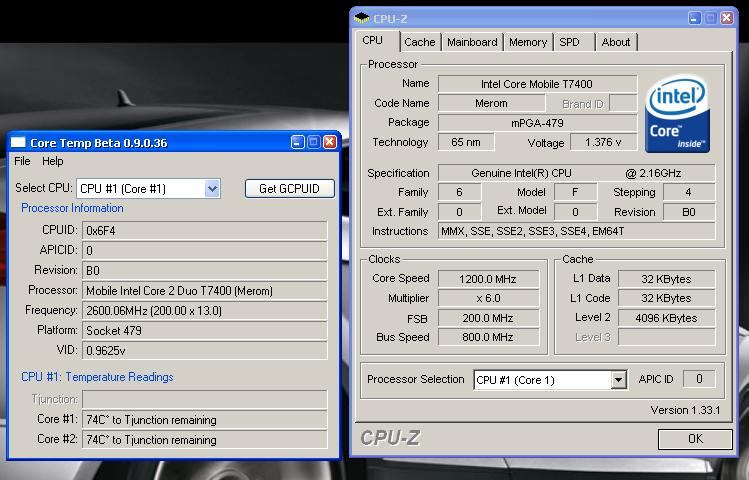Click the CPUID field showing 0x6F4

[204, 231]
